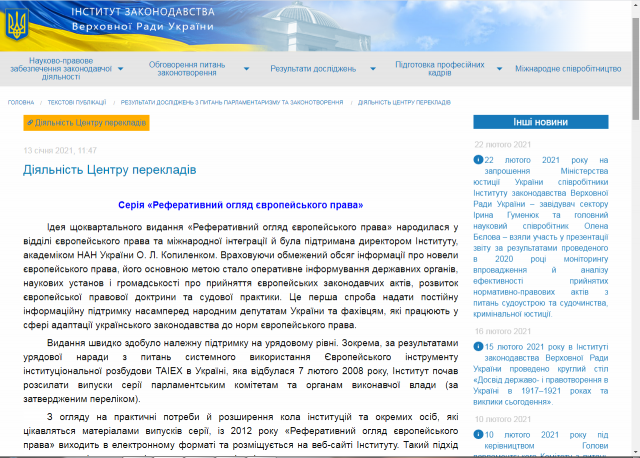
Task: Click info icon beside 22 лютого news
Action: point(478,159)
